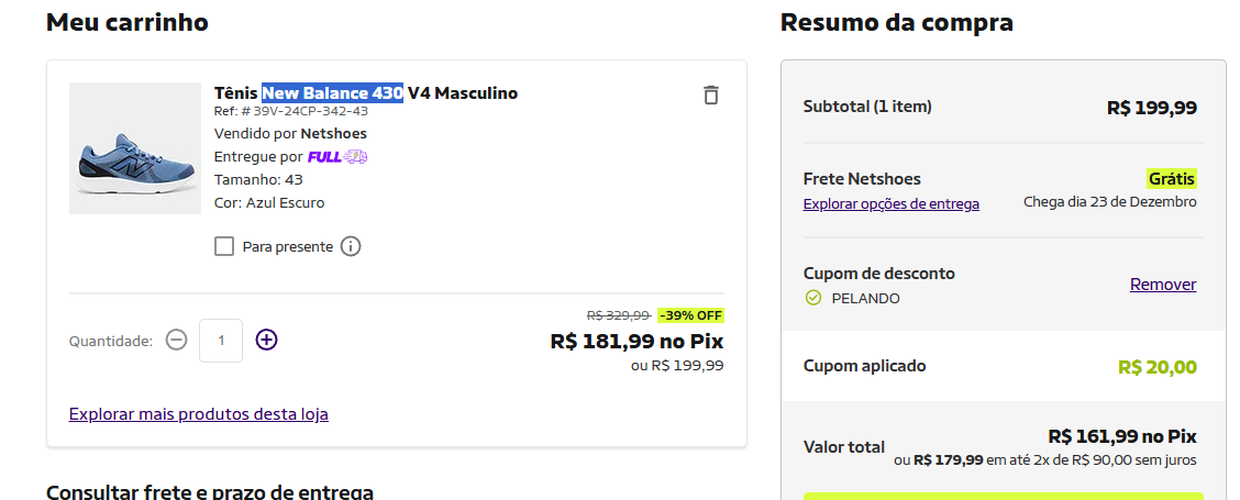Screen dimensions: 1240x500
Task: Open "Explorar opções de entrega" link
Action: point(891,204)
